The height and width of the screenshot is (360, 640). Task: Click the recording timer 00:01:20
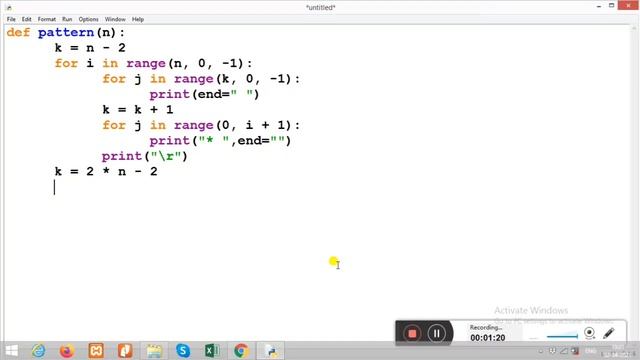tap(487, 338)
